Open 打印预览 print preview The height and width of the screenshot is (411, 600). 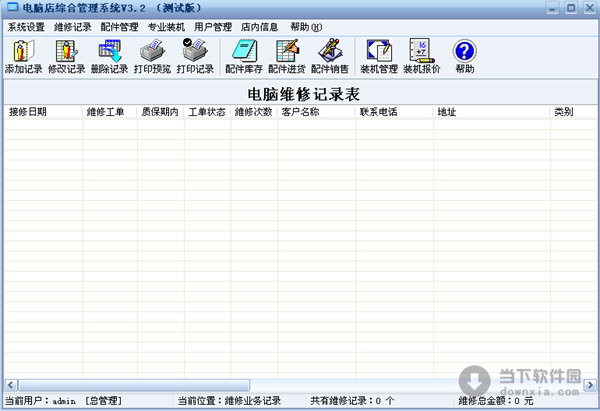[152, 57]
